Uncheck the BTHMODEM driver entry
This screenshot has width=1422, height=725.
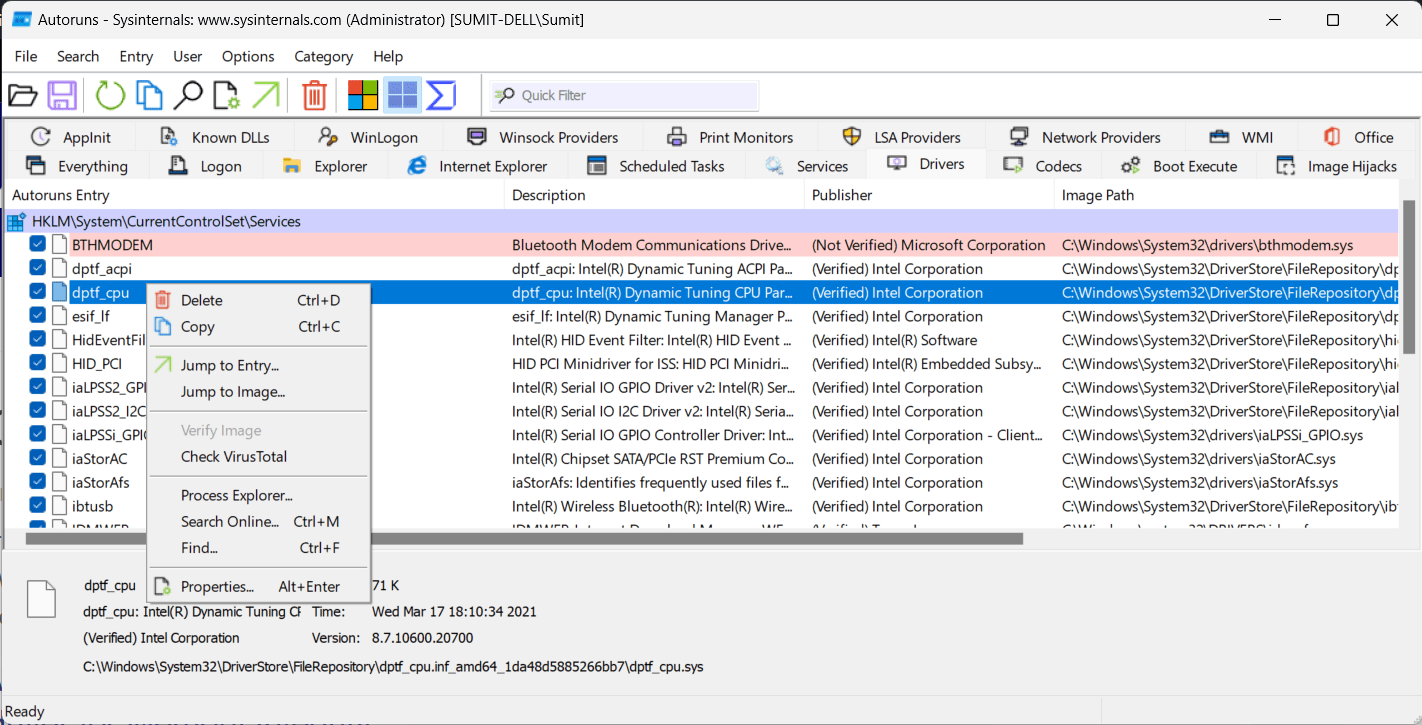pos(37,243)
